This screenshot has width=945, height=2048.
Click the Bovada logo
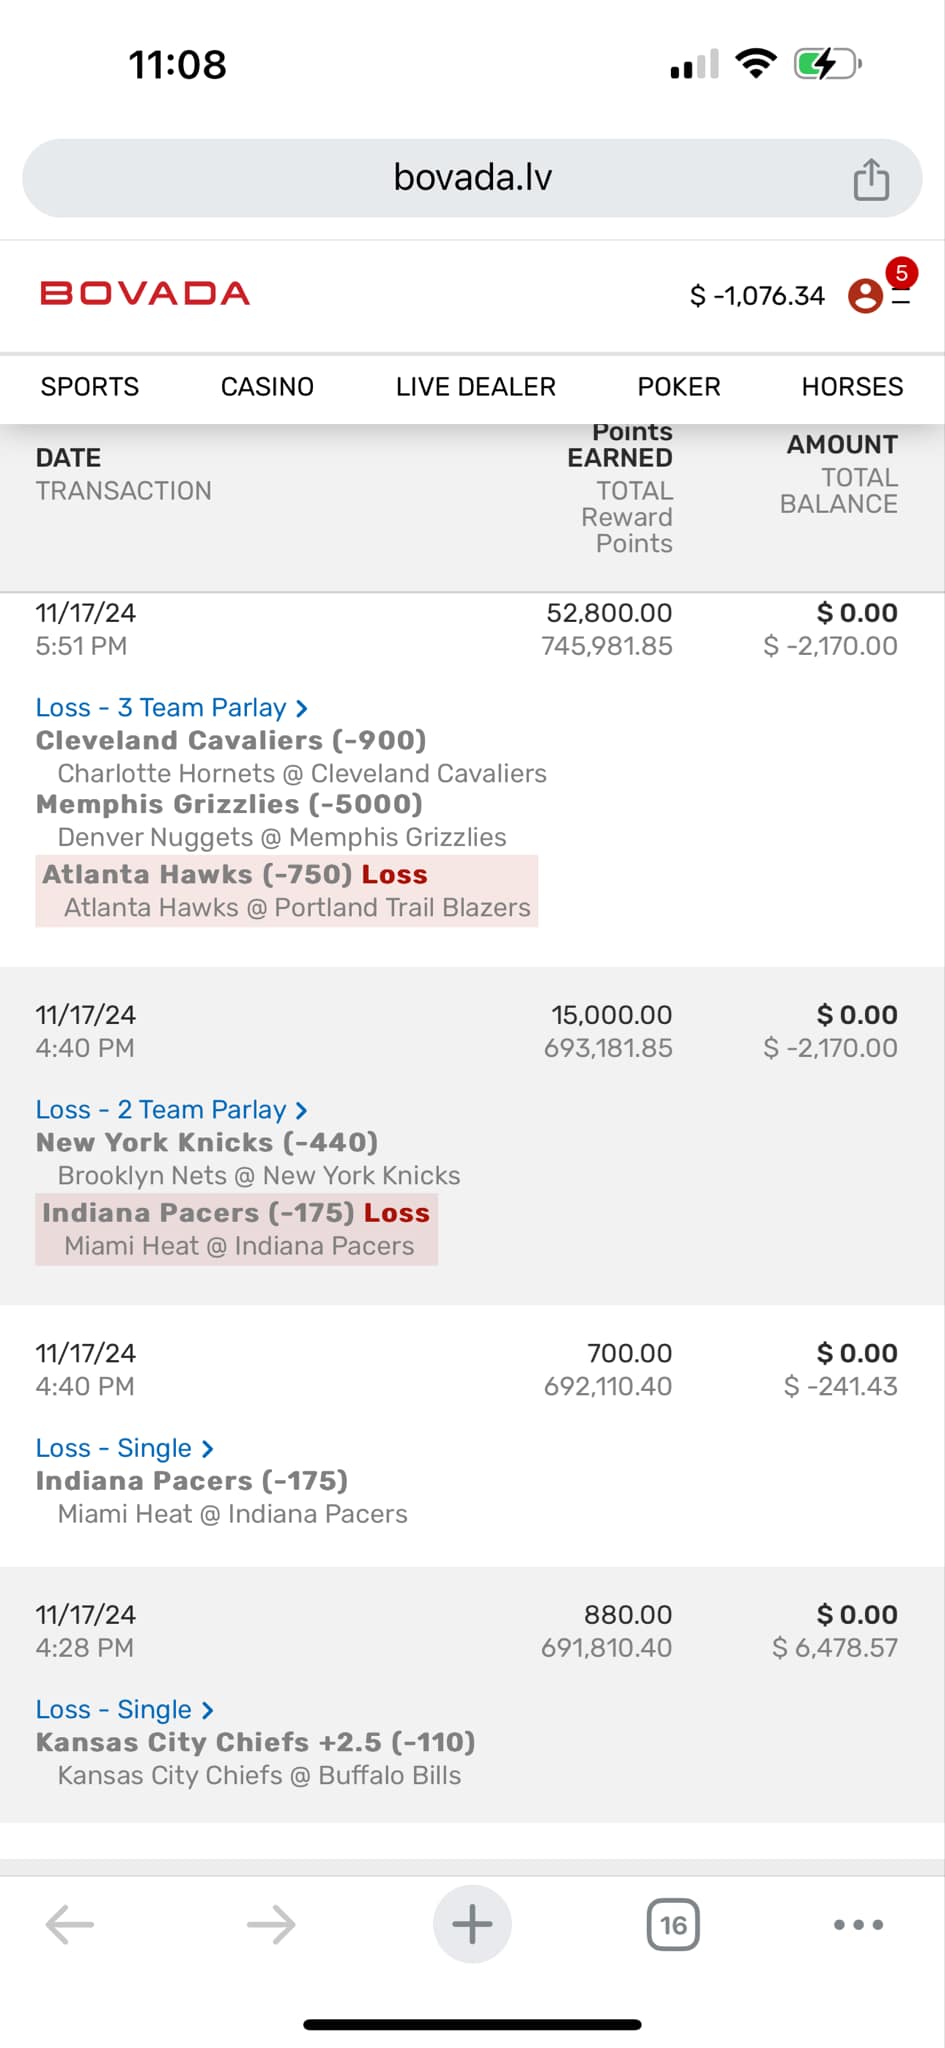click(x=145, y=294)
